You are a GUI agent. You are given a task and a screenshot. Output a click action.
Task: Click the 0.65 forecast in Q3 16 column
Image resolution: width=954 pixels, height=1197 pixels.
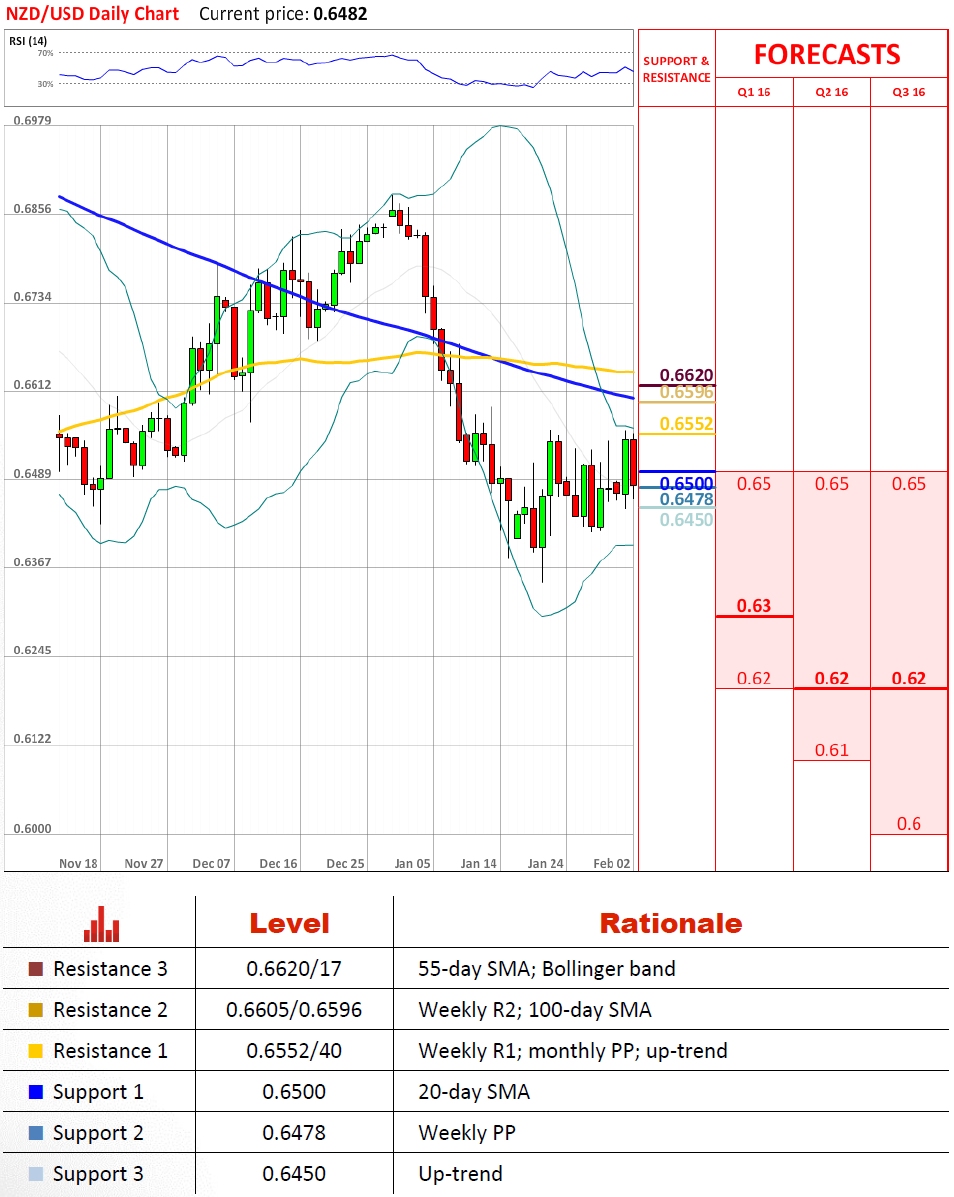click(x=909, y=484)
